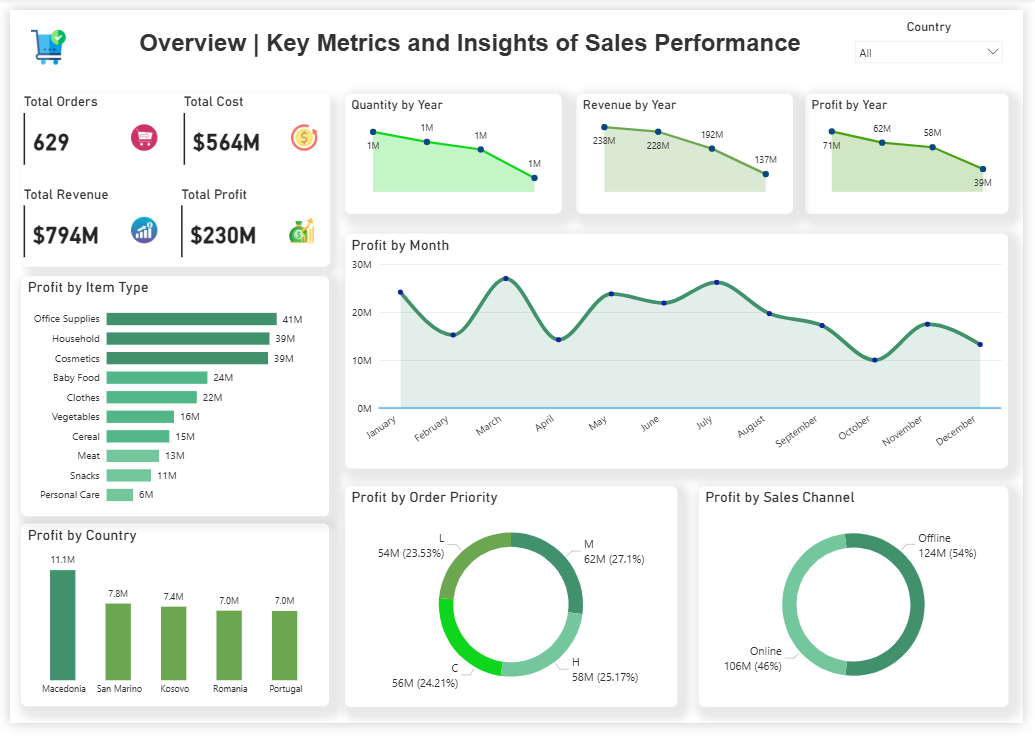Click the Kosovo country column
Screen dimensions: 1035x737
[174, 643]
